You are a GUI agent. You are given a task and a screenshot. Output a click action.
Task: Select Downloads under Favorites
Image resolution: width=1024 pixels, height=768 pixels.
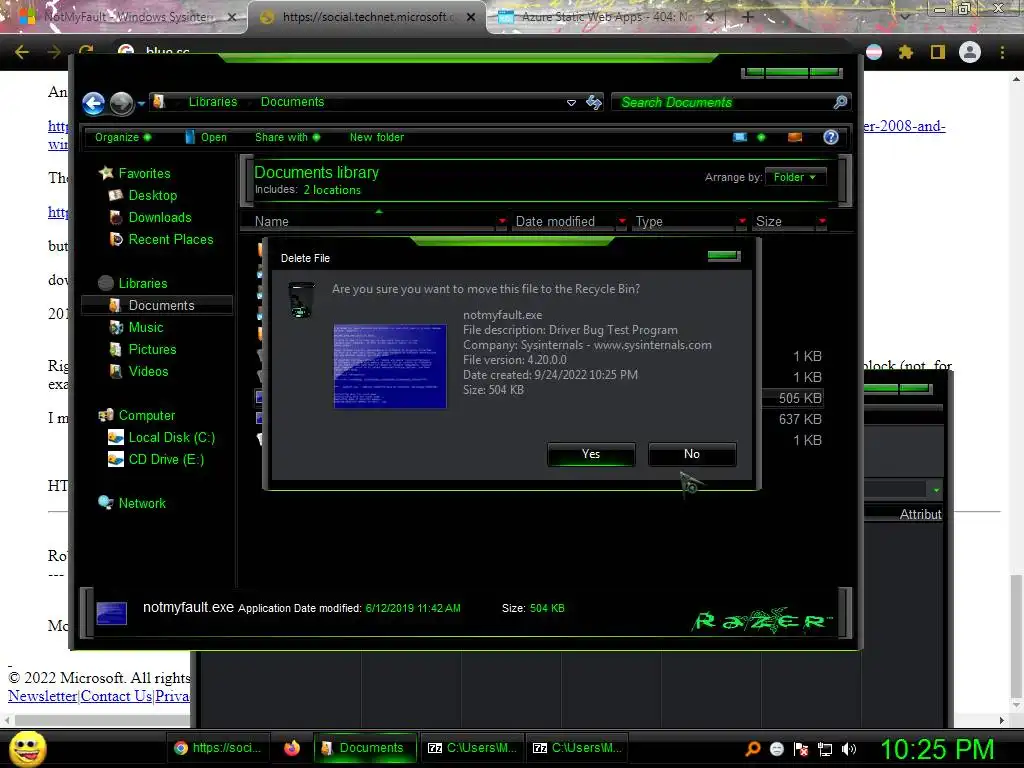coord(150,217)
